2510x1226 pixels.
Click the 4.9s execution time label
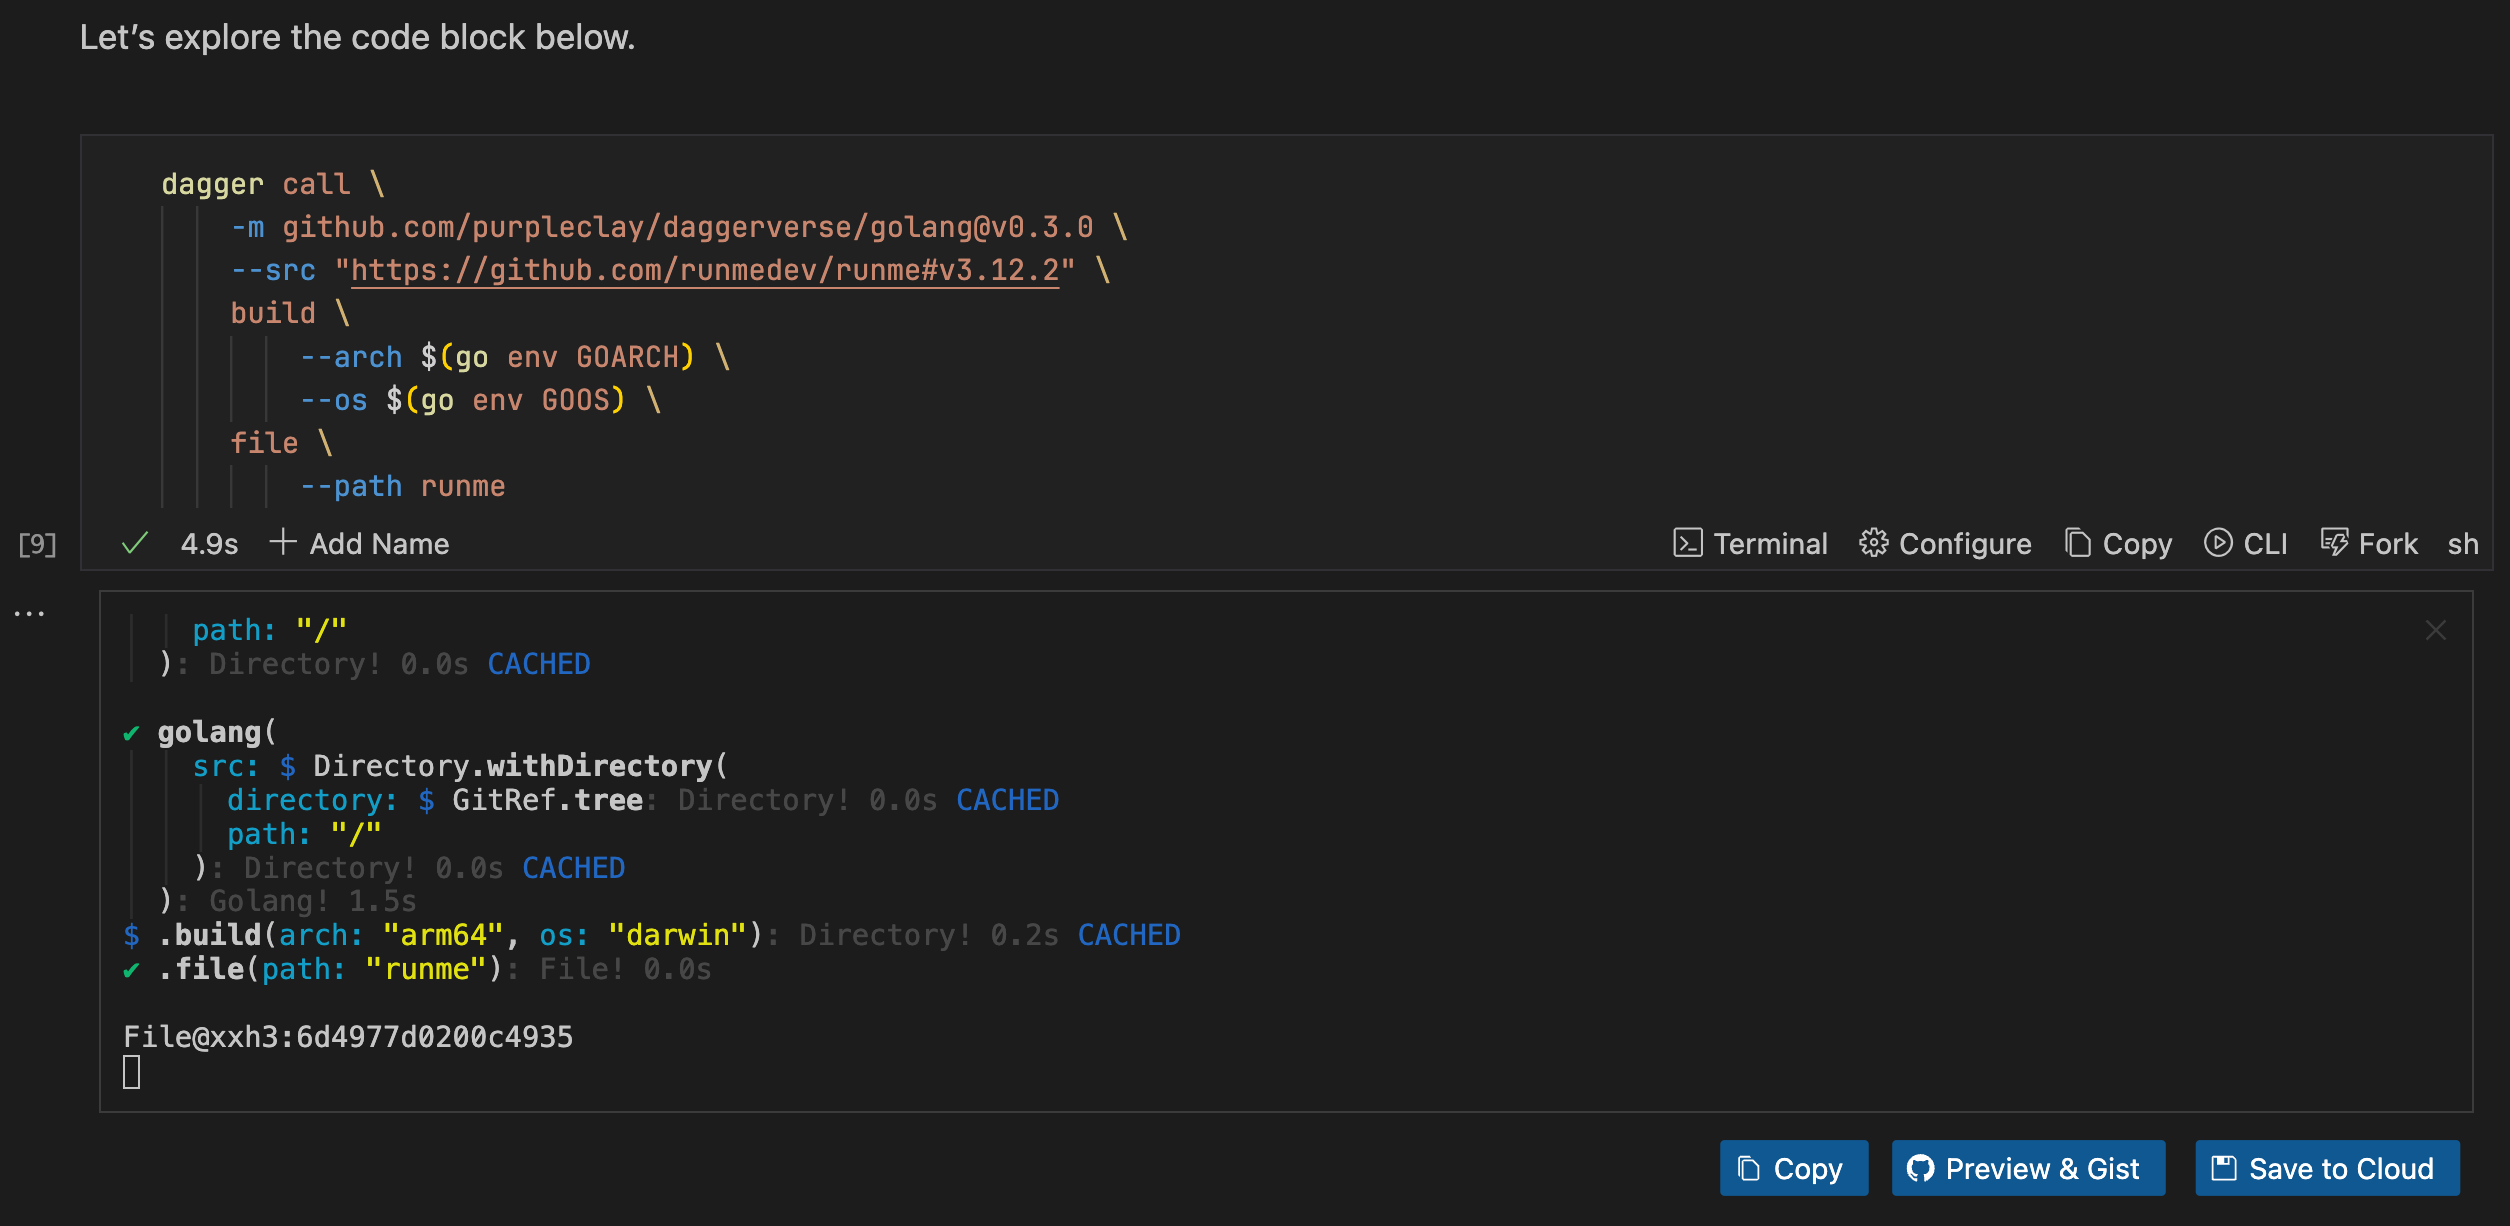209,544
